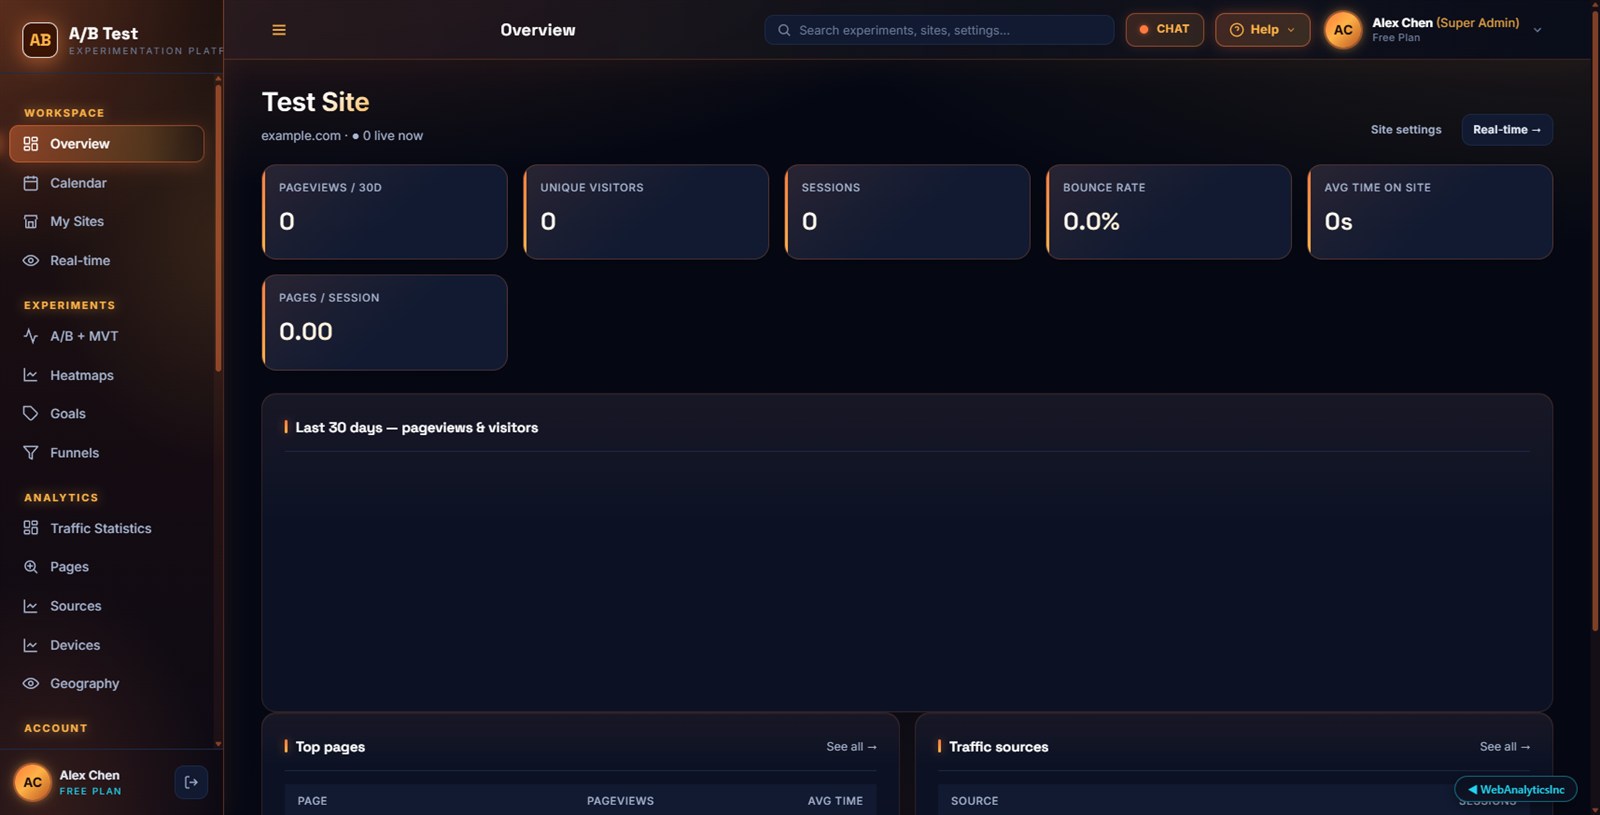This screenshot has height=815, width=1600.
Task: Open Funnels in Experiments section
Action: point(107,452)
